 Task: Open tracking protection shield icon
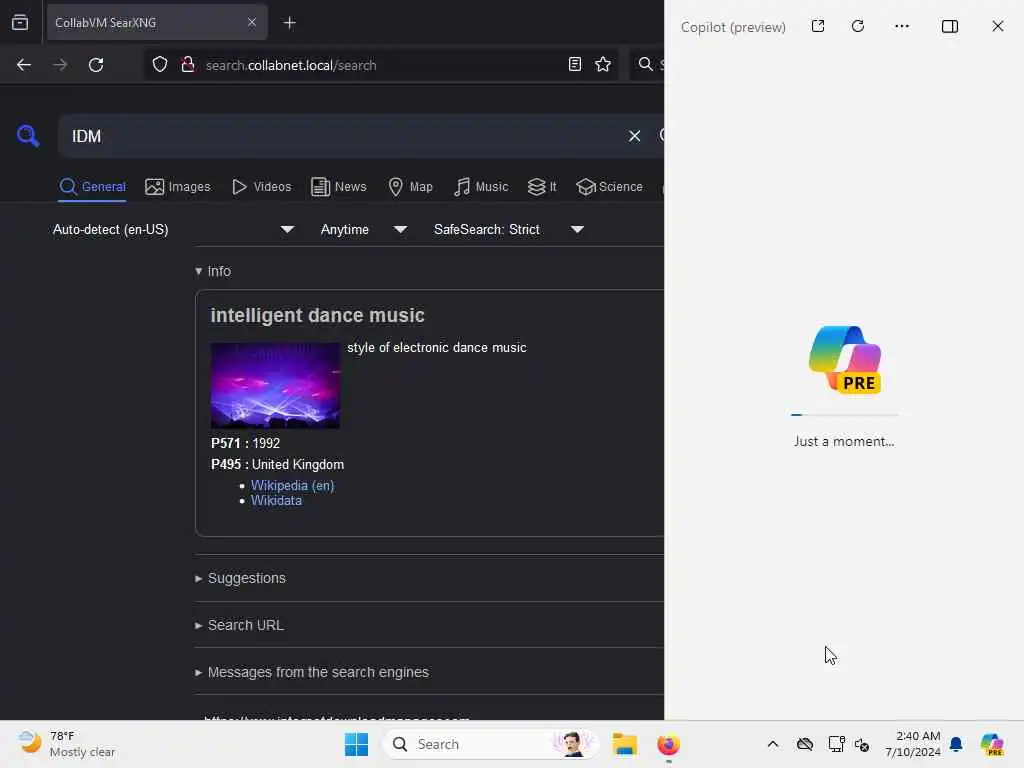160,65
